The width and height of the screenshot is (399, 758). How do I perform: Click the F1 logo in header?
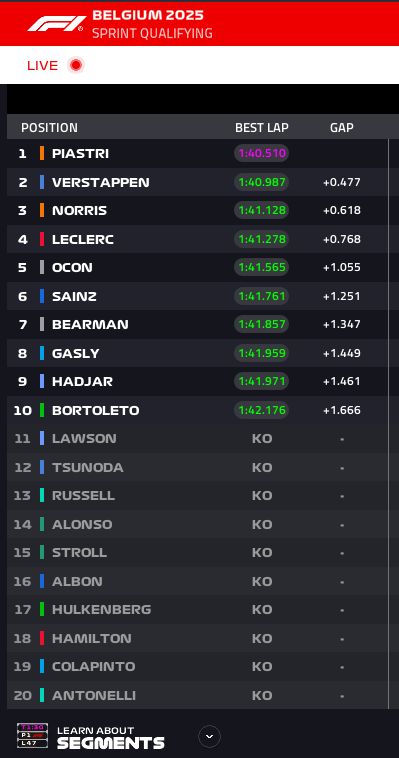coord(57,24)
